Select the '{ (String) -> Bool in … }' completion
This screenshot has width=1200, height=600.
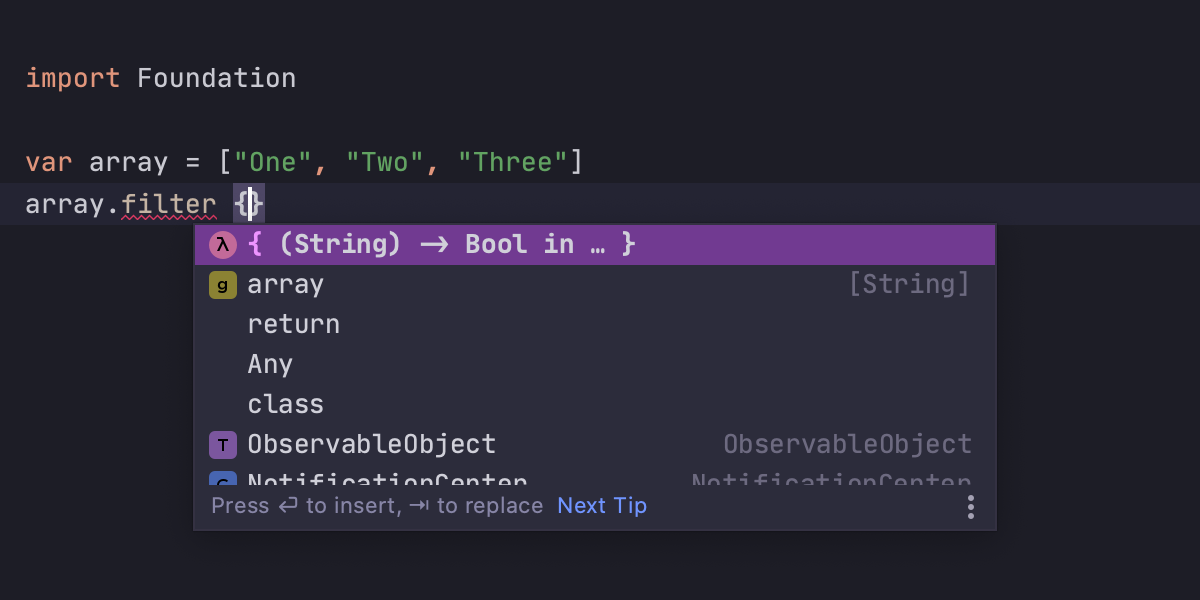pos(441,245)
